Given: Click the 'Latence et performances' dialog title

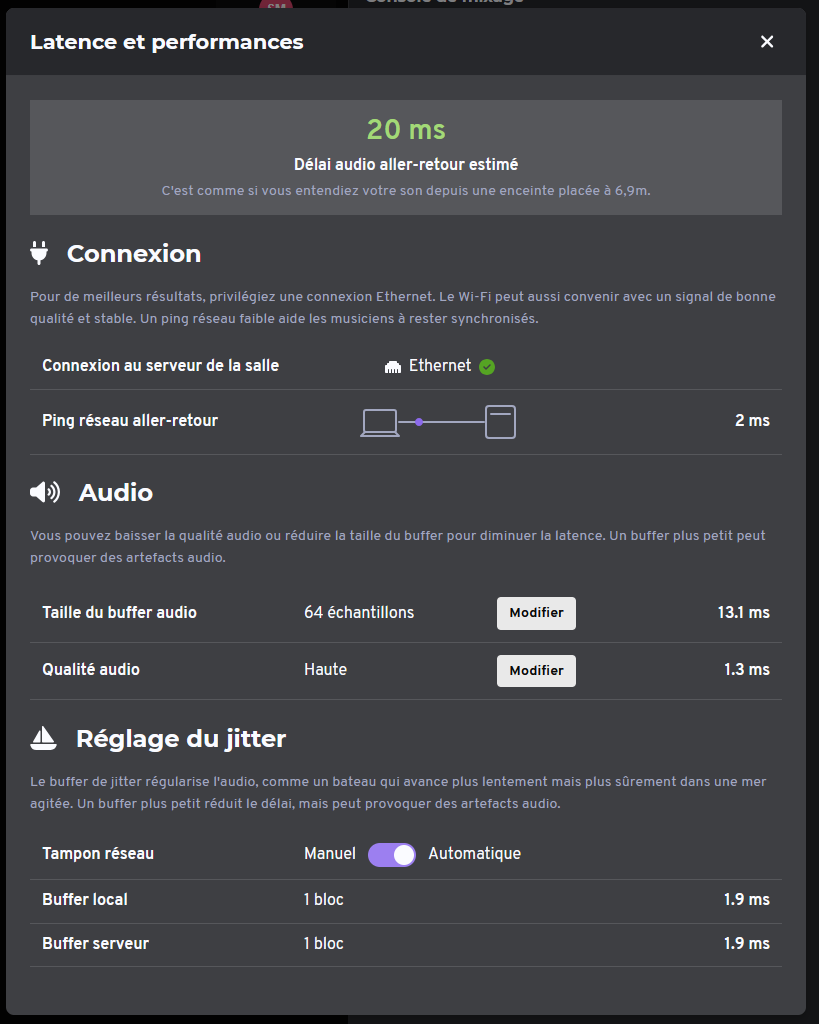Looking at the screenshot, I should coord(167,42).
